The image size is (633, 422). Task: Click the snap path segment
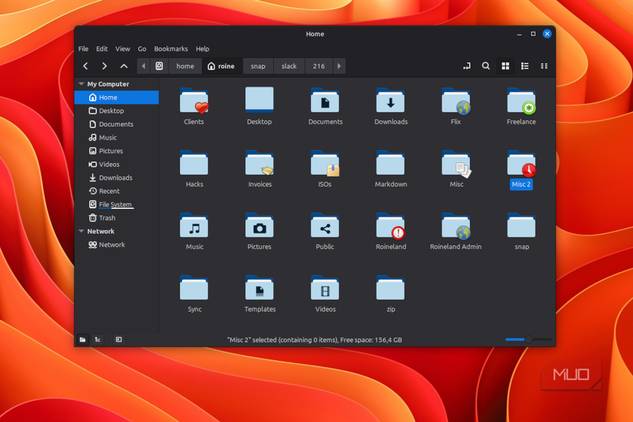pyautogui.click(x=258, y=66)
